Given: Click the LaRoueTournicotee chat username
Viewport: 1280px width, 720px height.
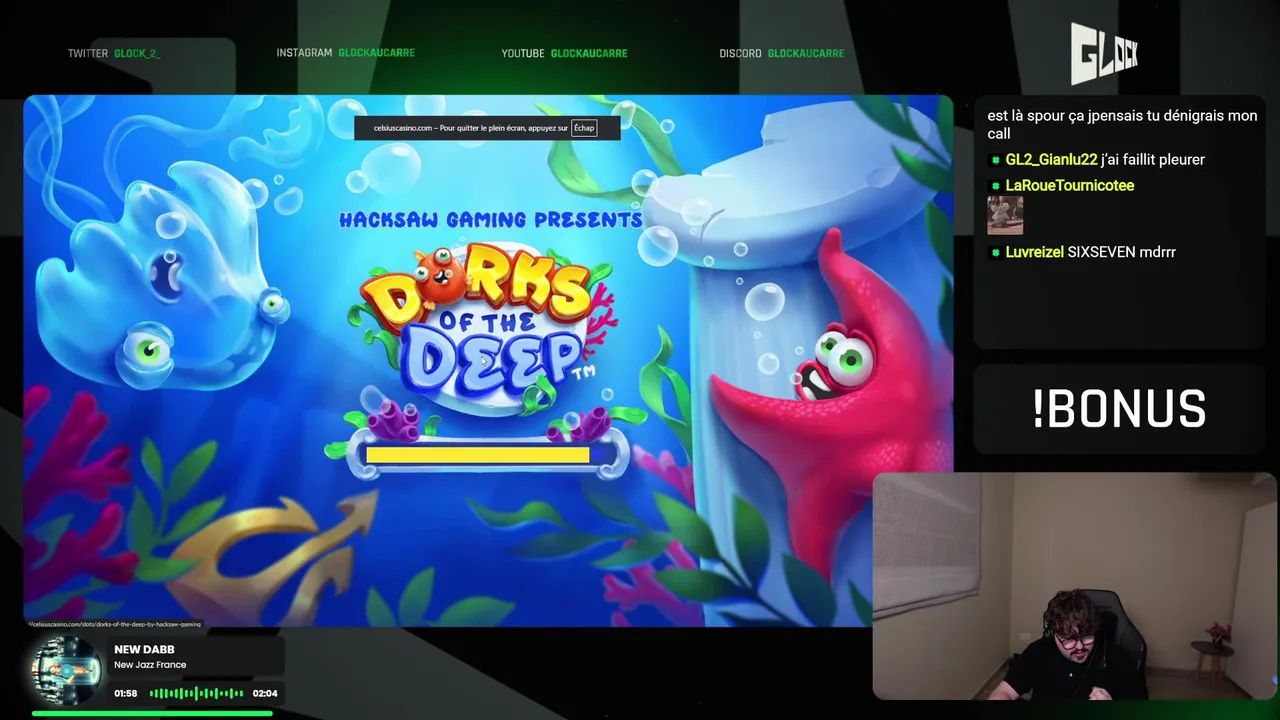Looking at the screenshot, I should point(1069,186).
